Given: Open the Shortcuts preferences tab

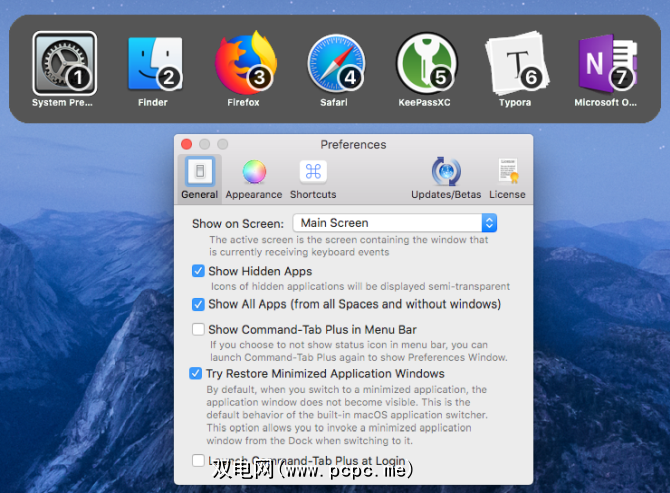Looking at the screenshot, I should (x=313, y=179).
